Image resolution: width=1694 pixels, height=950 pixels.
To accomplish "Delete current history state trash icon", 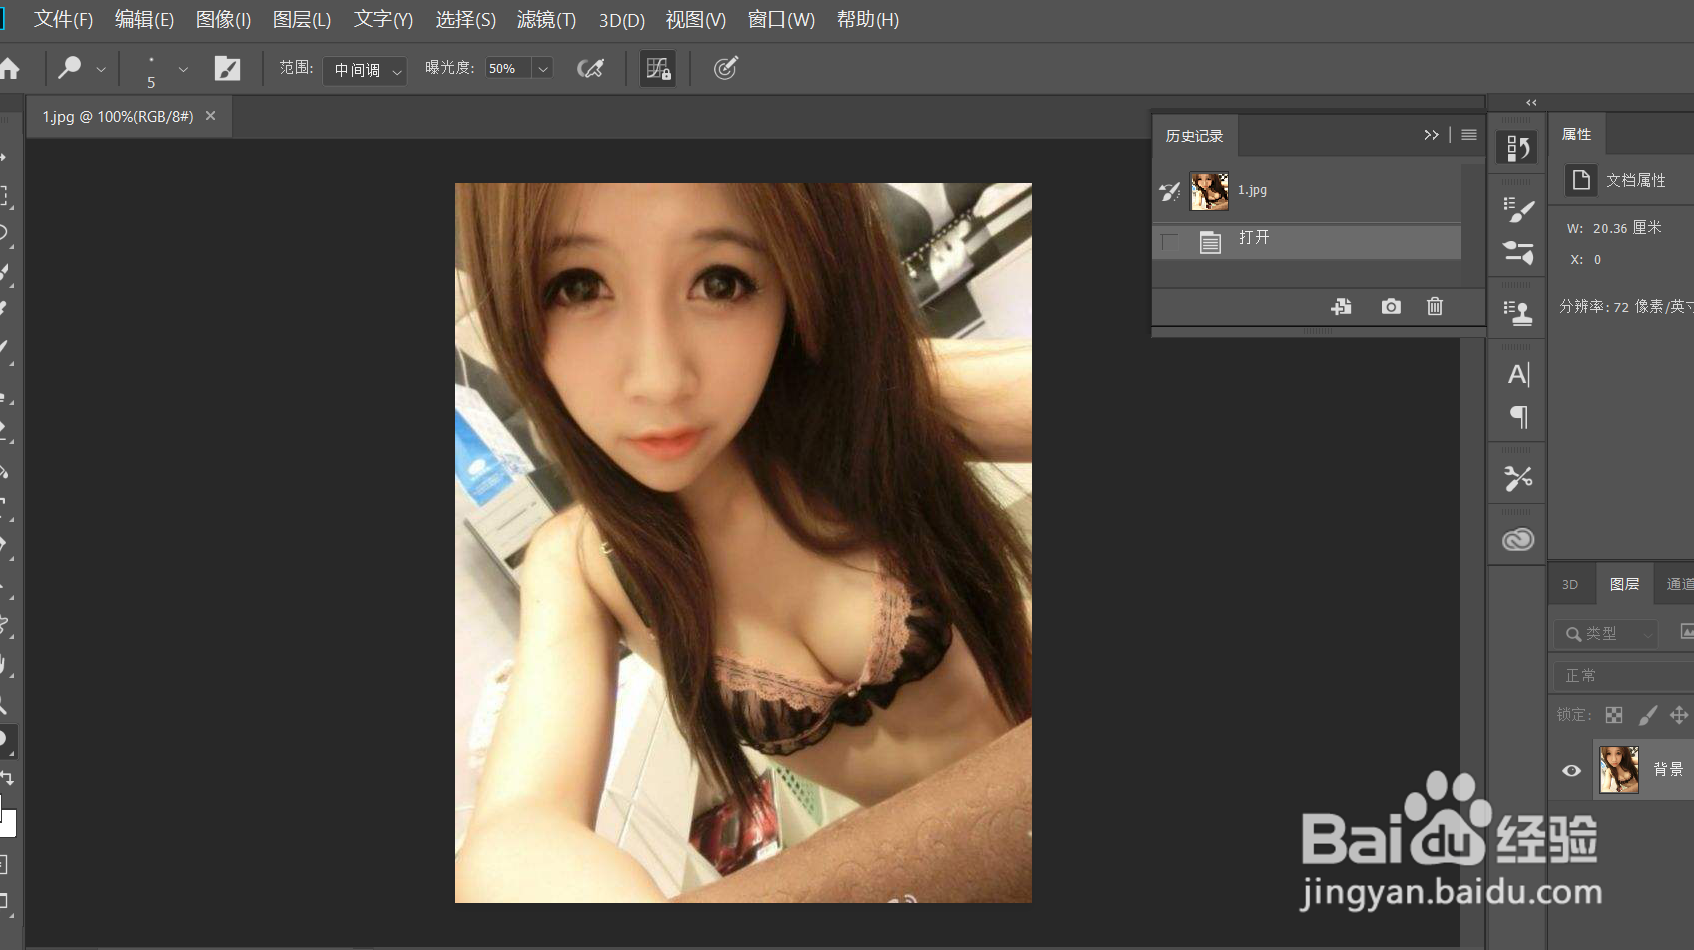I will [1435, 307].
